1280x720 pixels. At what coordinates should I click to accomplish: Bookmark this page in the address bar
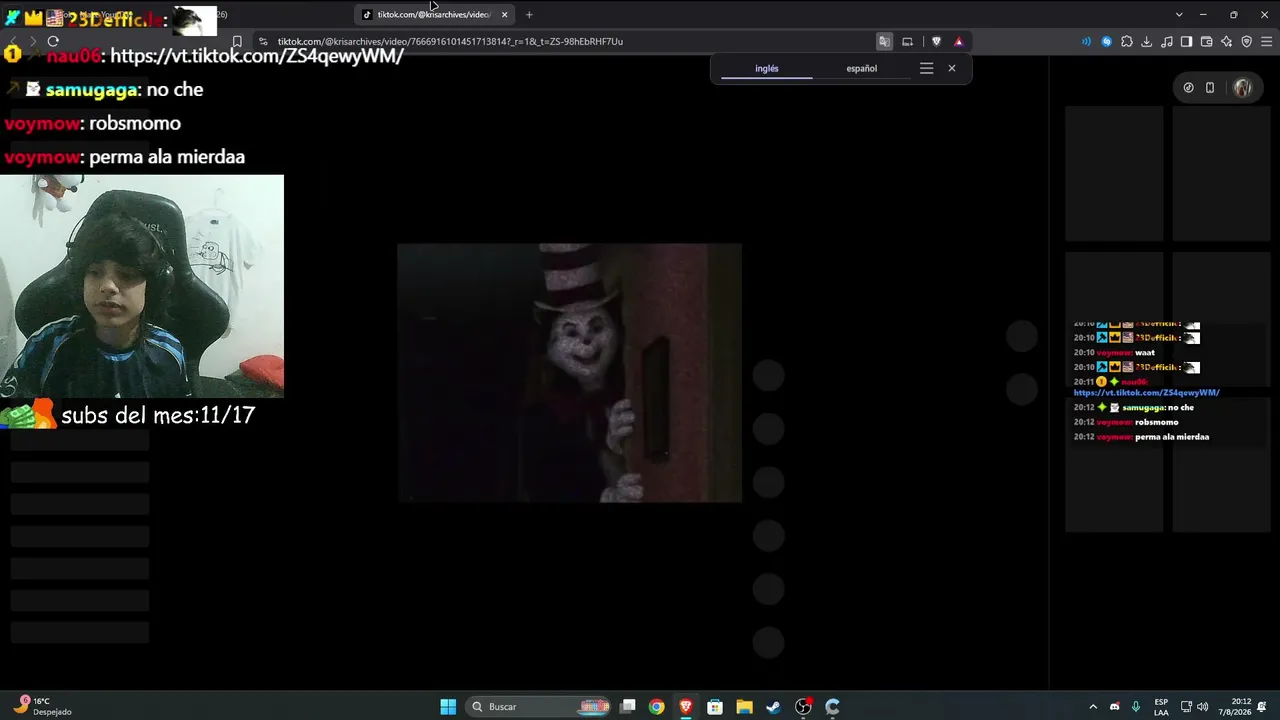(237, 41)
